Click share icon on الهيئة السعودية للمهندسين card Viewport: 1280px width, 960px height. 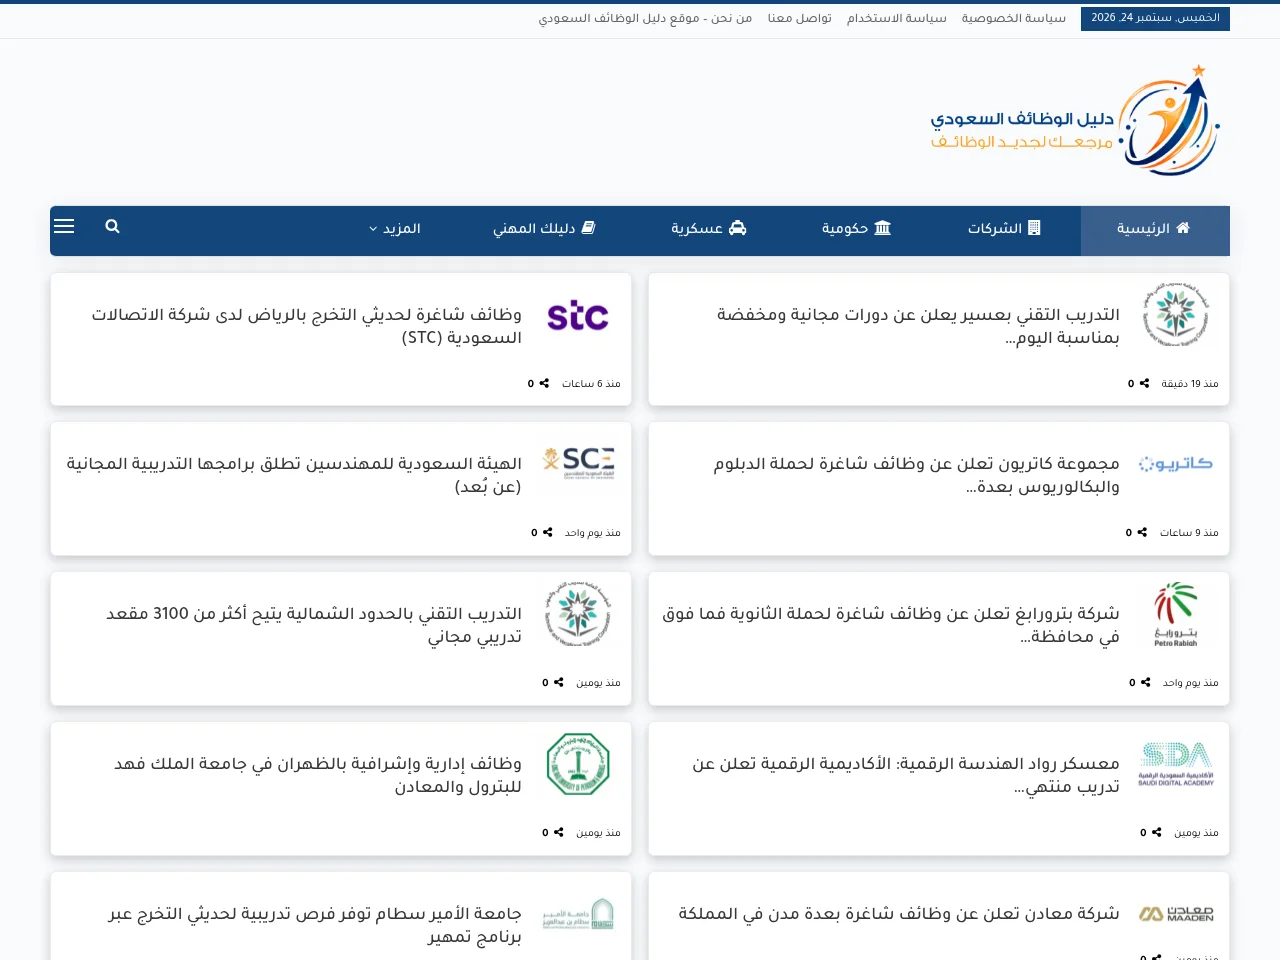click(547, 532)
